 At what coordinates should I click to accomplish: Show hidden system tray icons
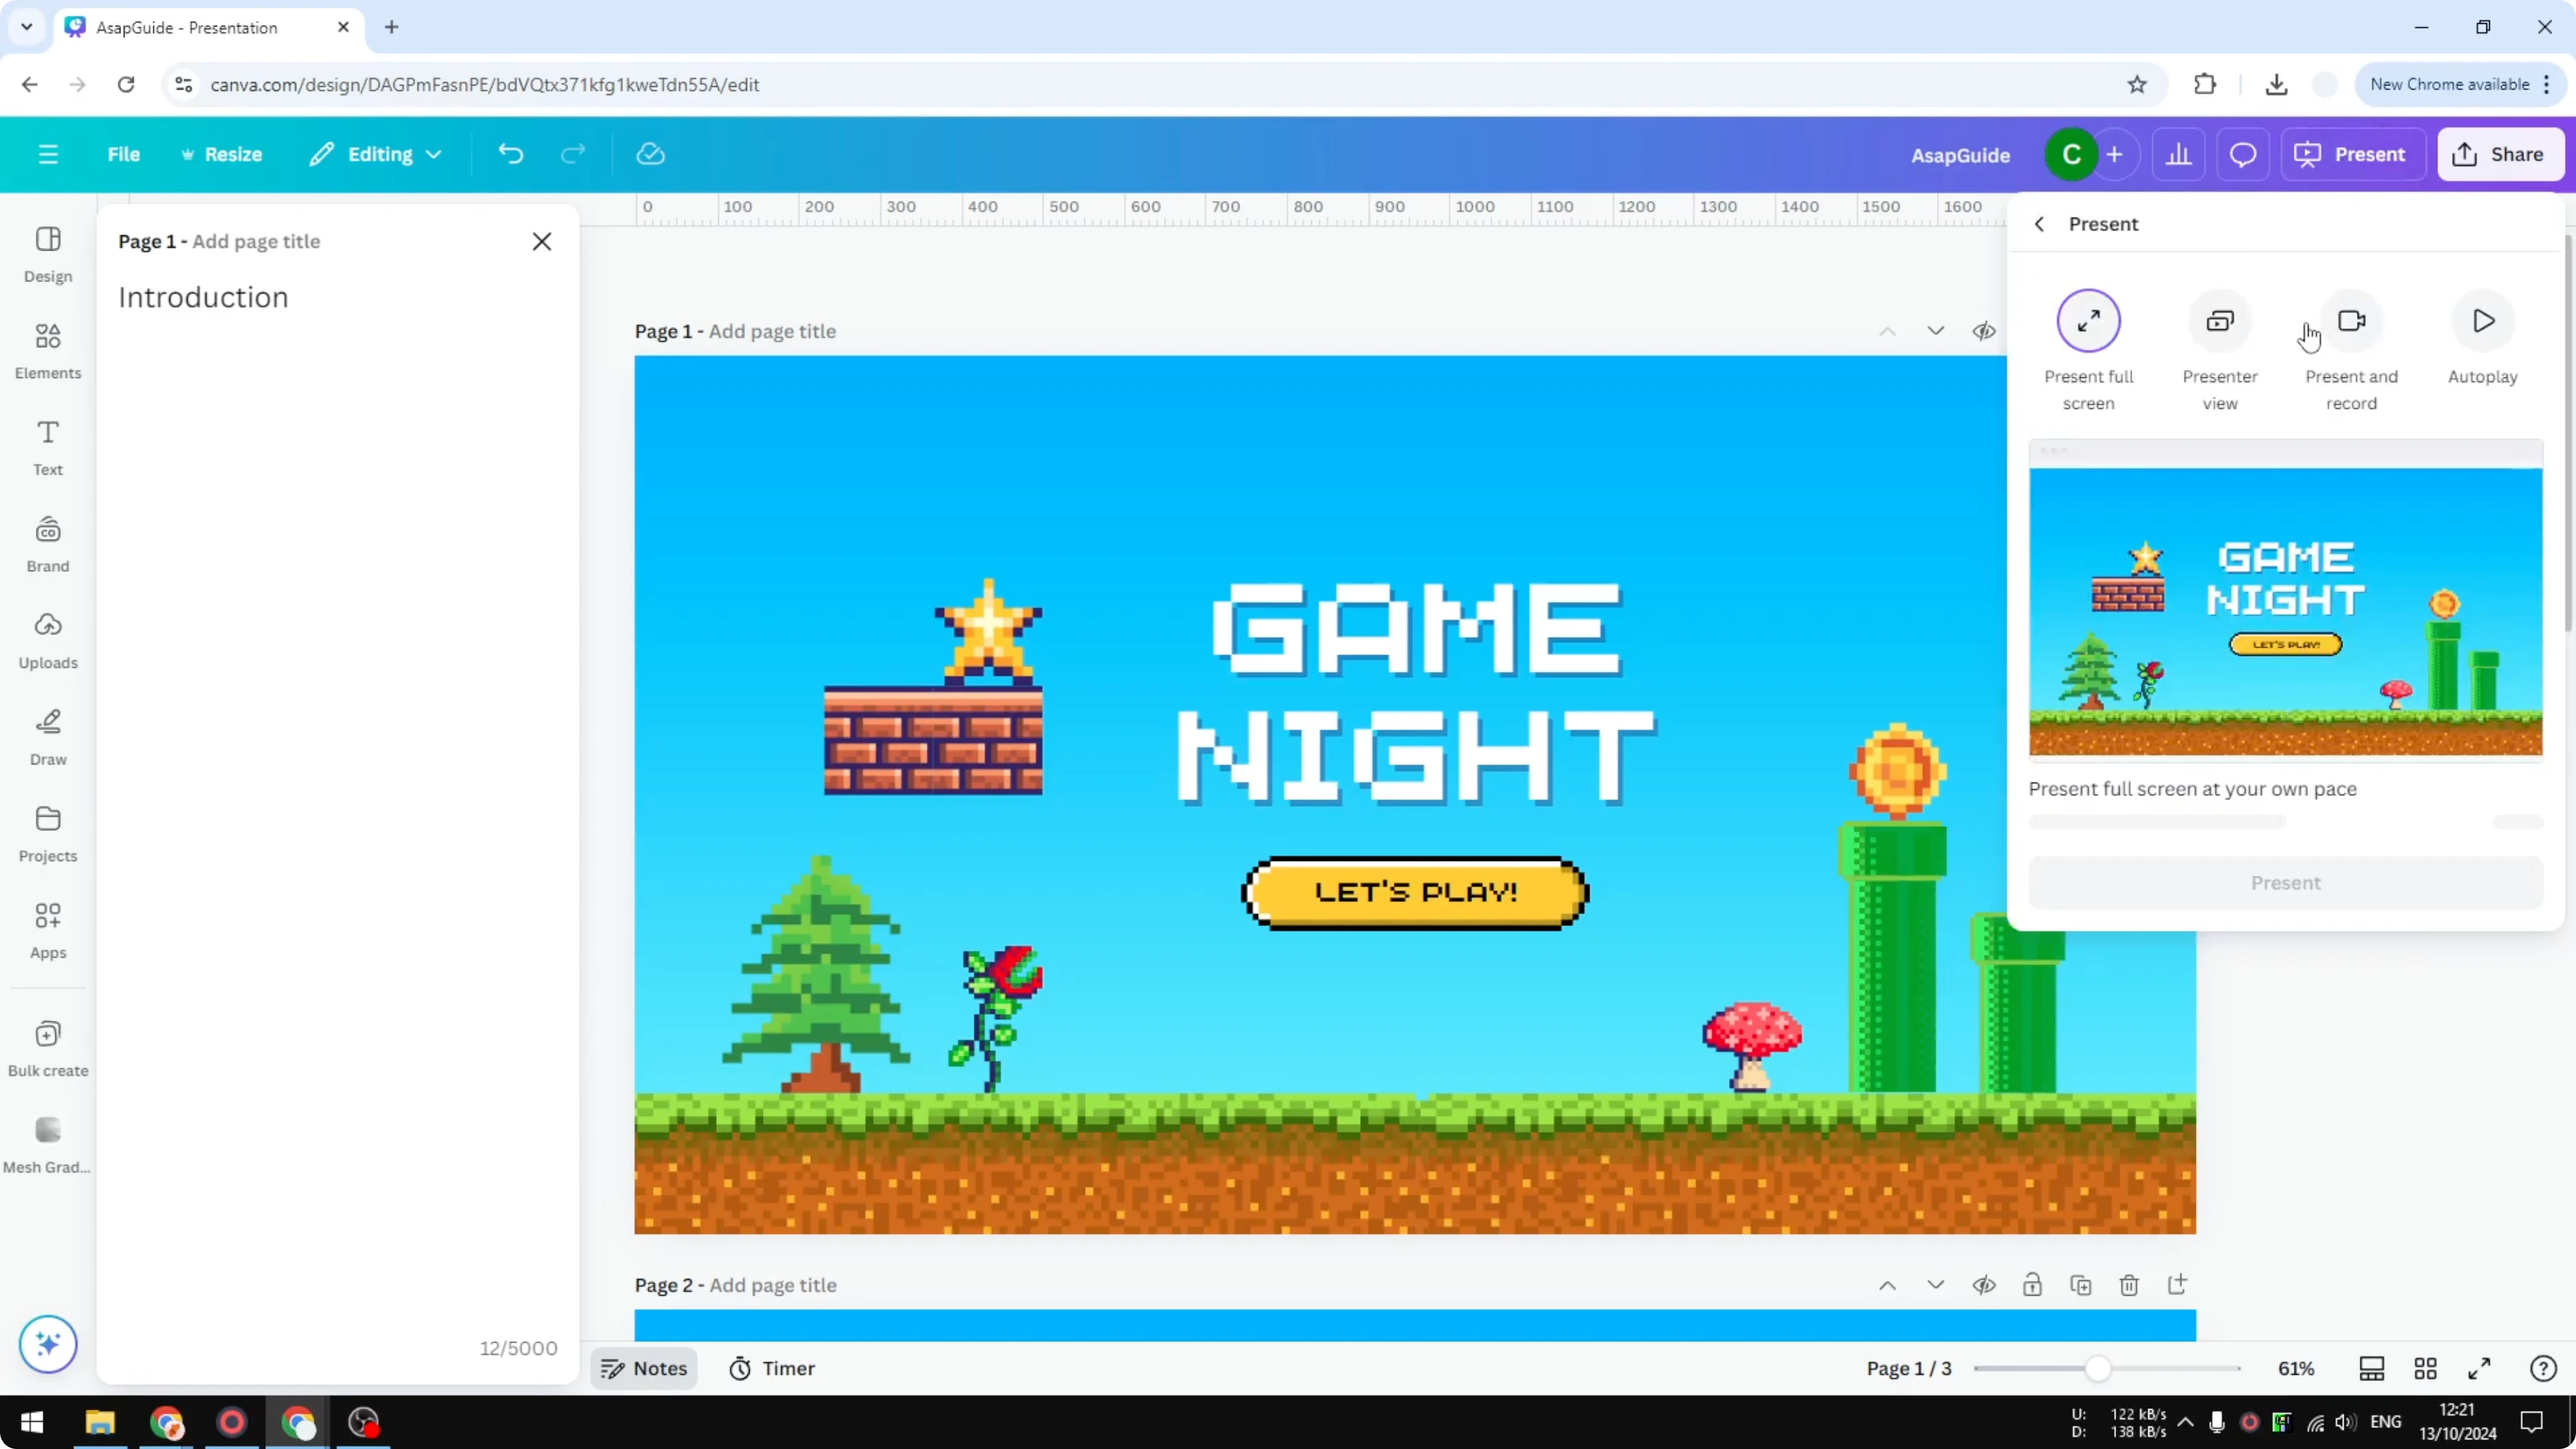point(2186,1422)
